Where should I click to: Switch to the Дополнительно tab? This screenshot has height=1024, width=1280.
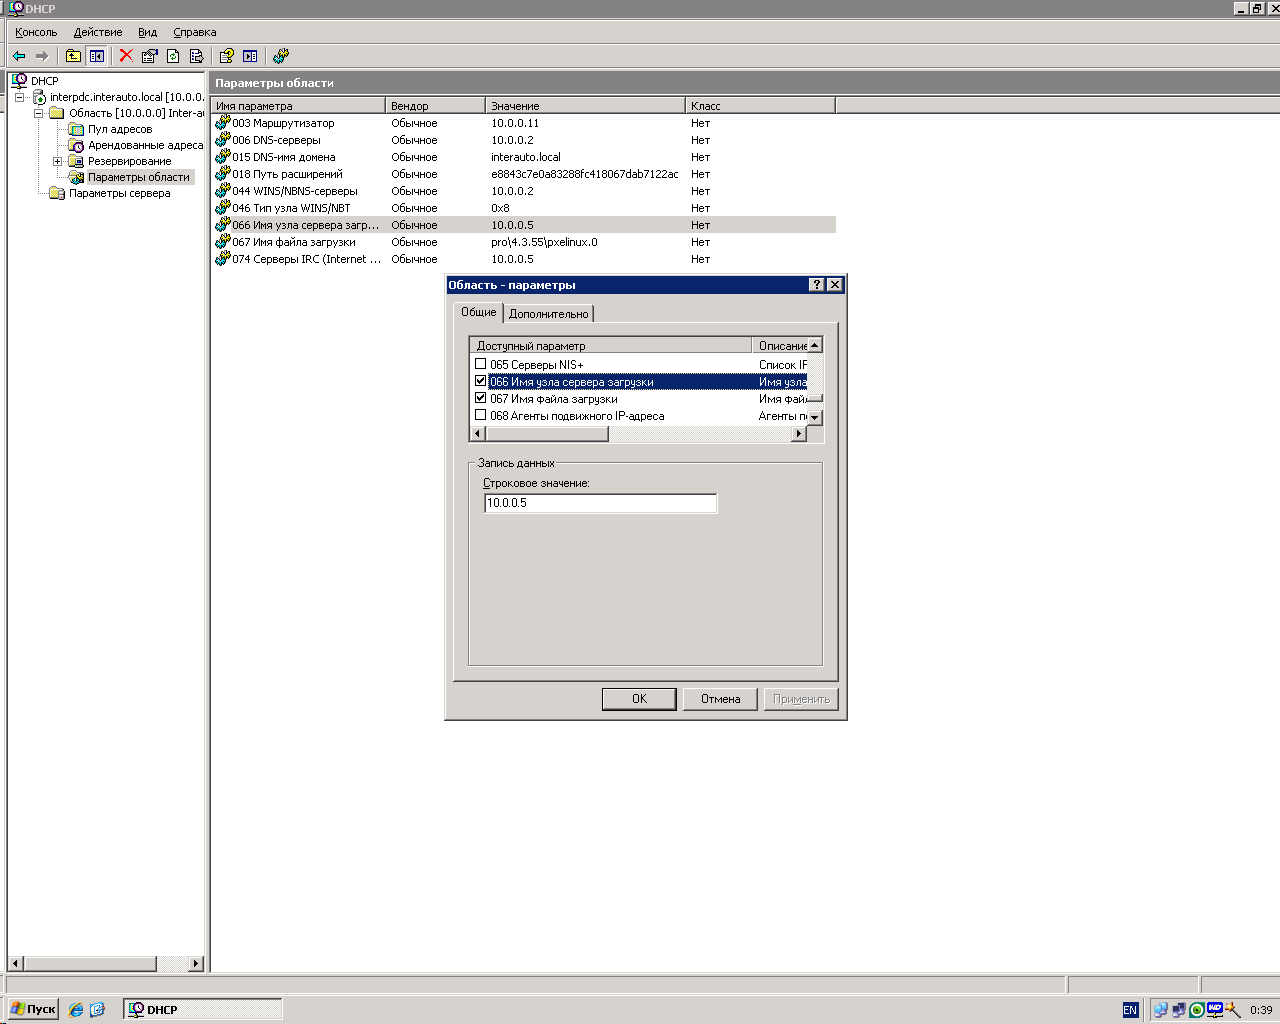pyautogui.click(x=549, y=312)
